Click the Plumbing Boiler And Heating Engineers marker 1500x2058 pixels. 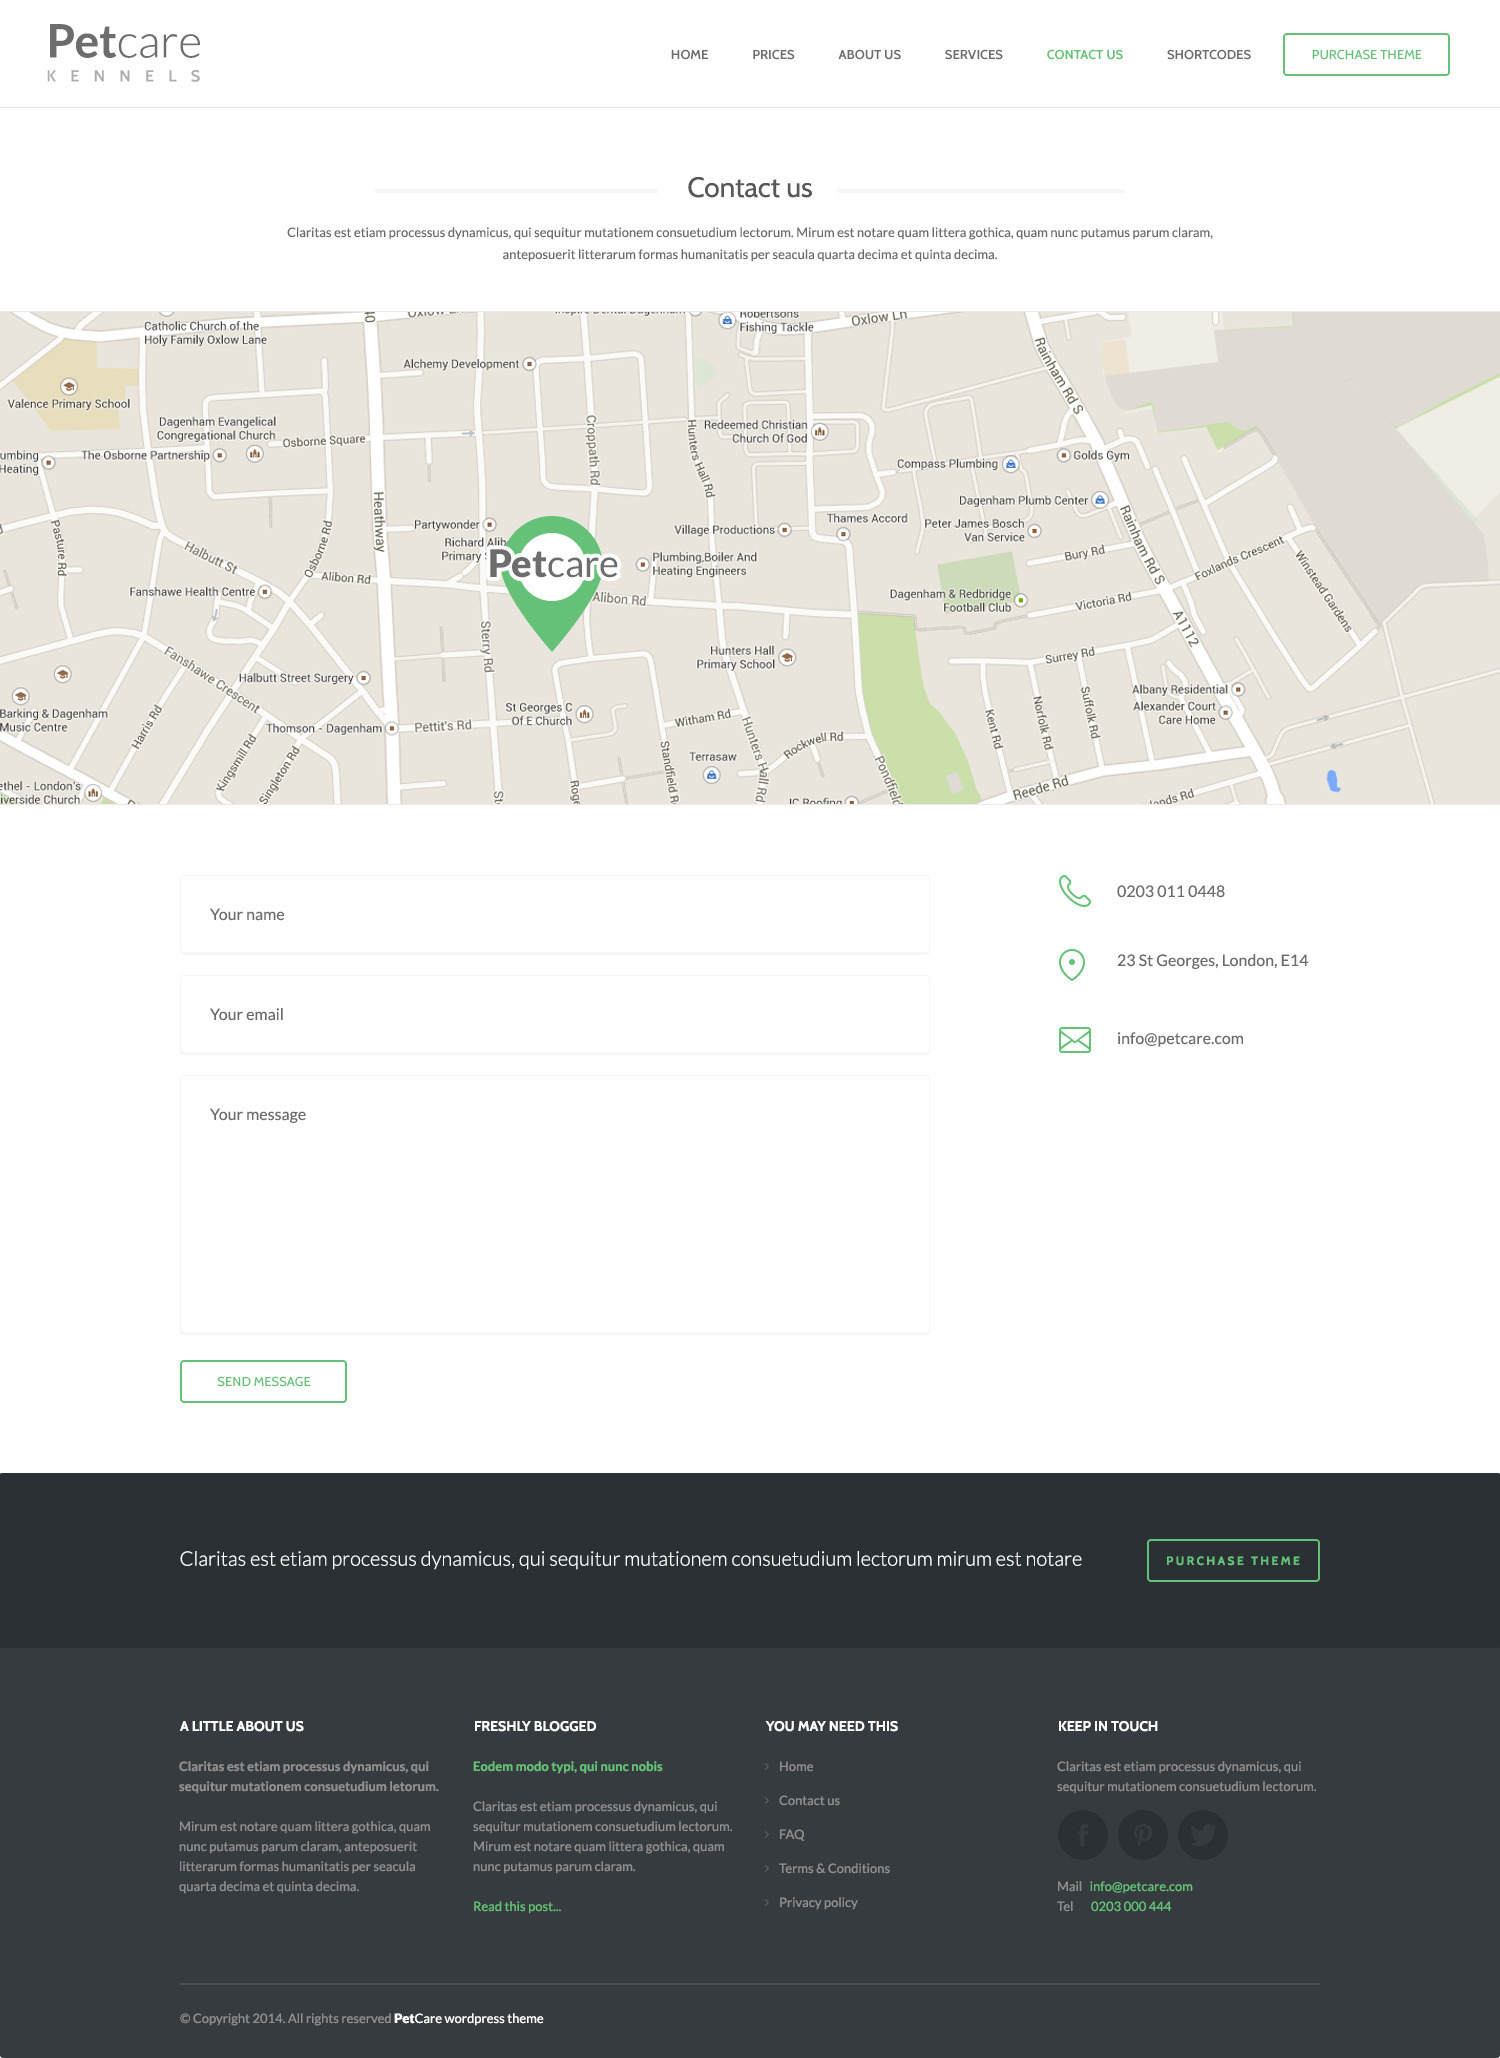(x=643, y=564)
